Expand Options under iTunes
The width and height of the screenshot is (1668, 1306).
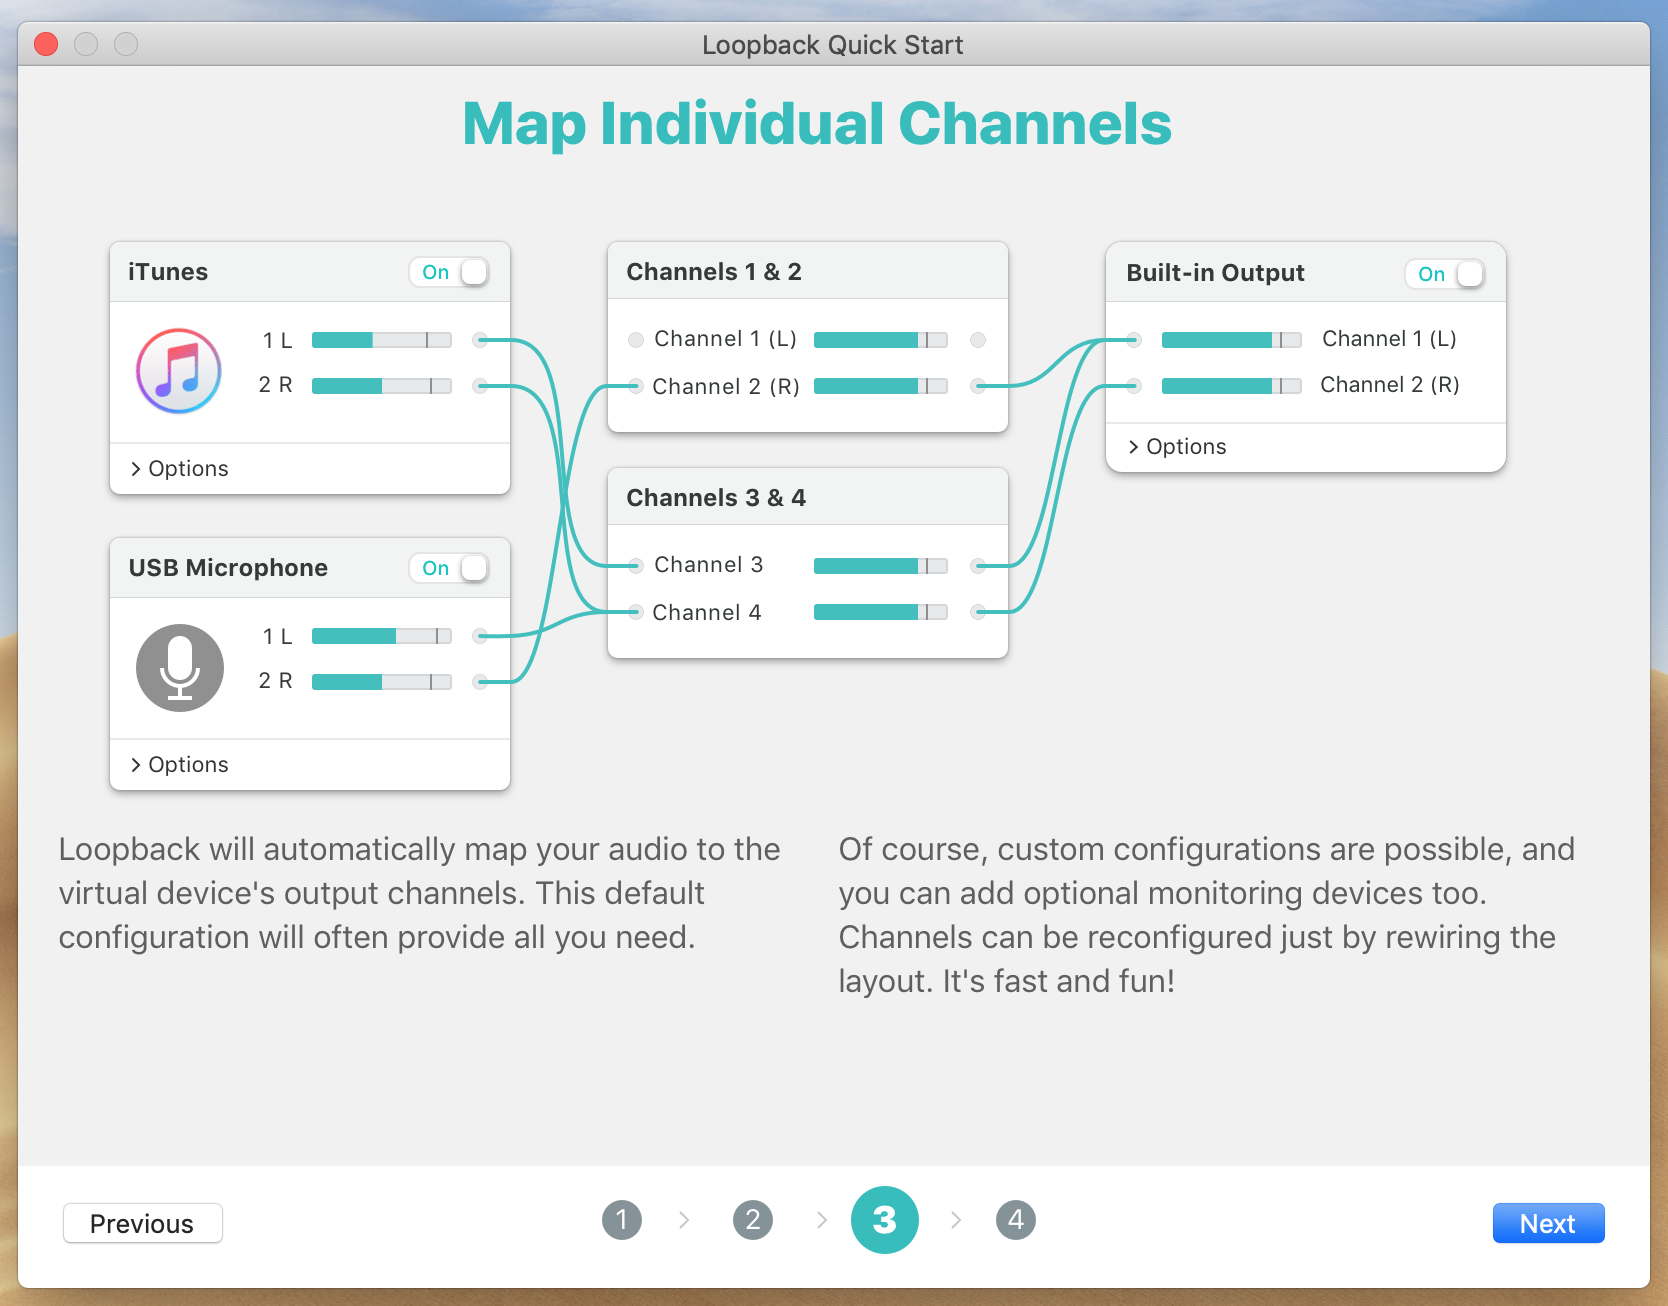pos(179,469)
